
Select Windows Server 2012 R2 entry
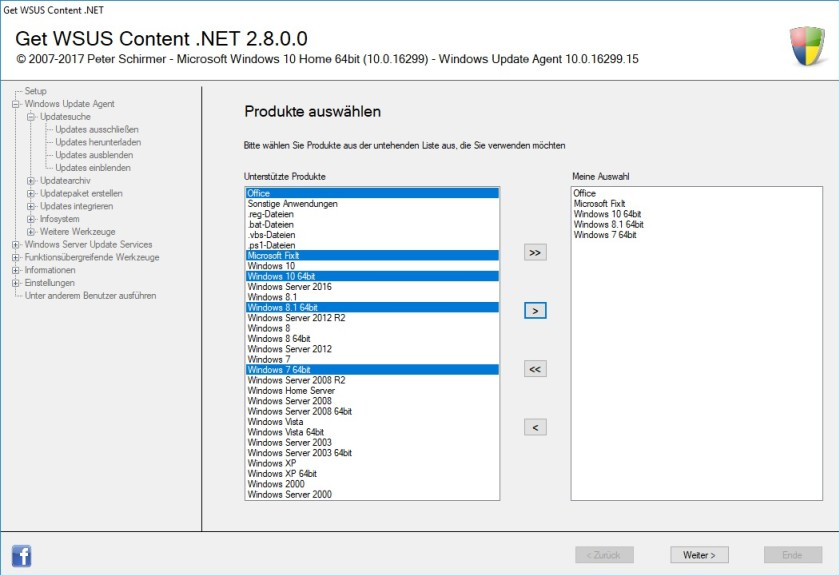372,318
